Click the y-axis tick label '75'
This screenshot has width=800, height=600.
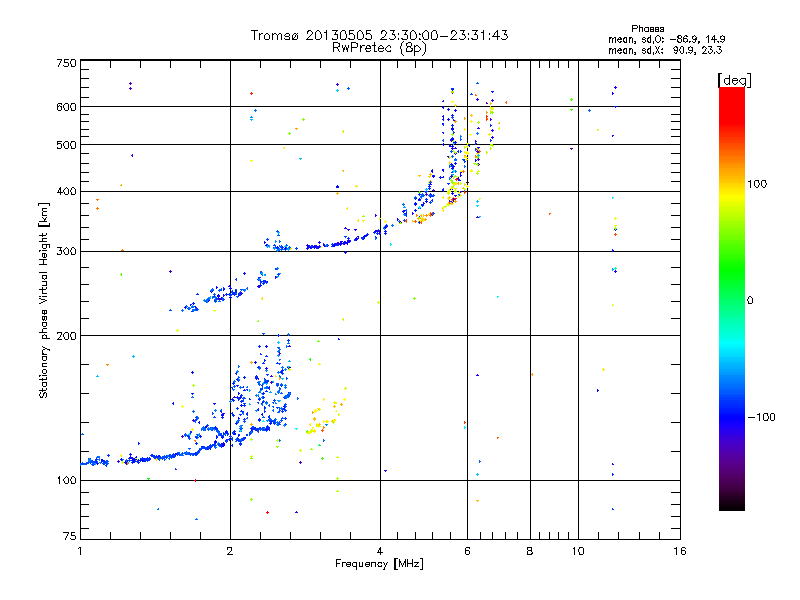(70, 536)
